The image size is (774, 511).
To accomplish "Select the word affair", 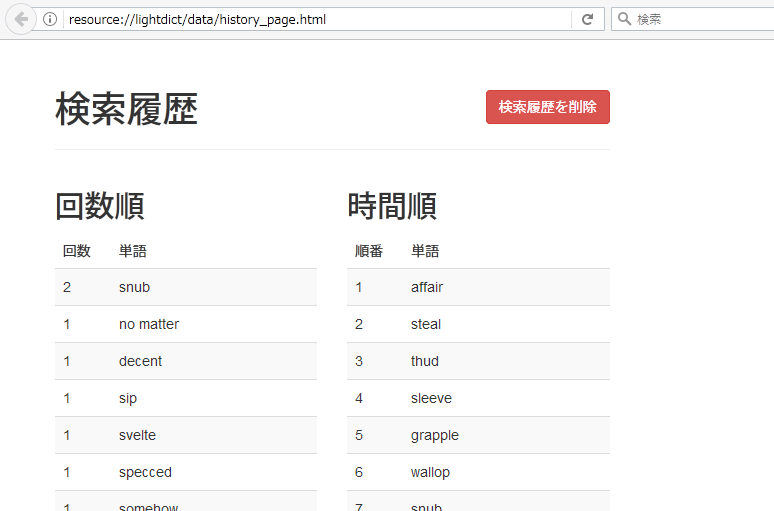I will [427, 287].
